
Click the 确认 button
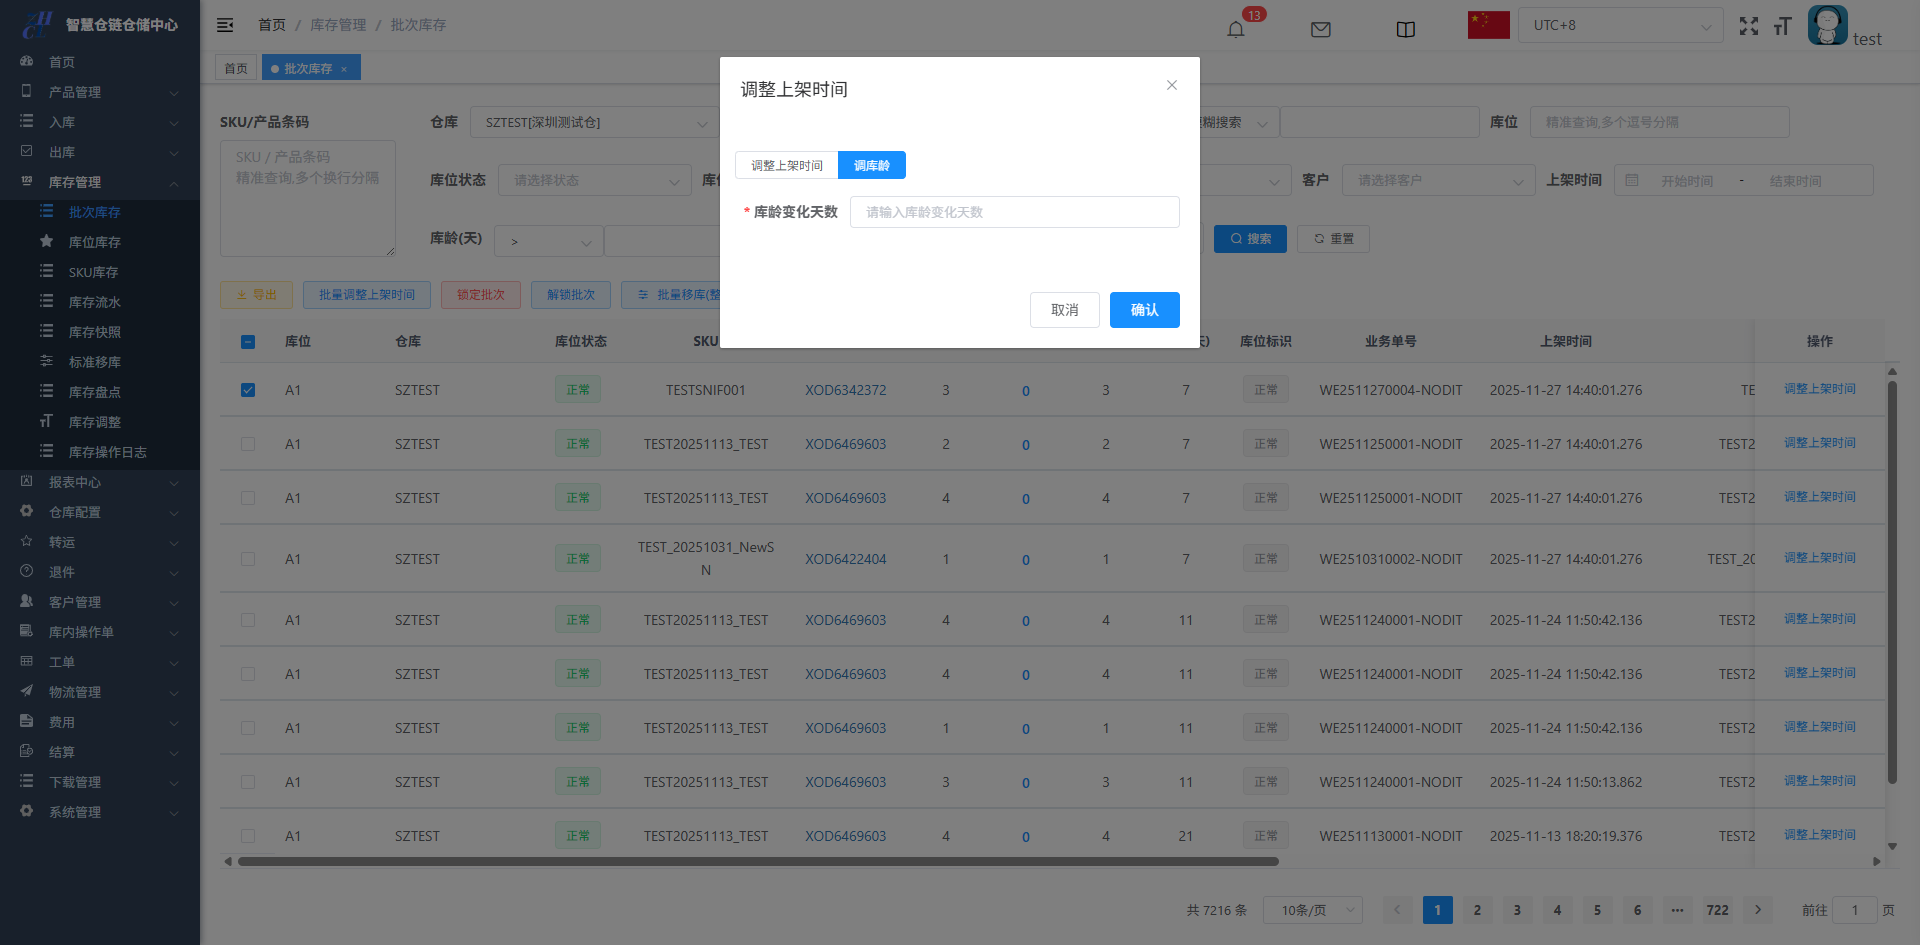click(x=1144, y=310)
